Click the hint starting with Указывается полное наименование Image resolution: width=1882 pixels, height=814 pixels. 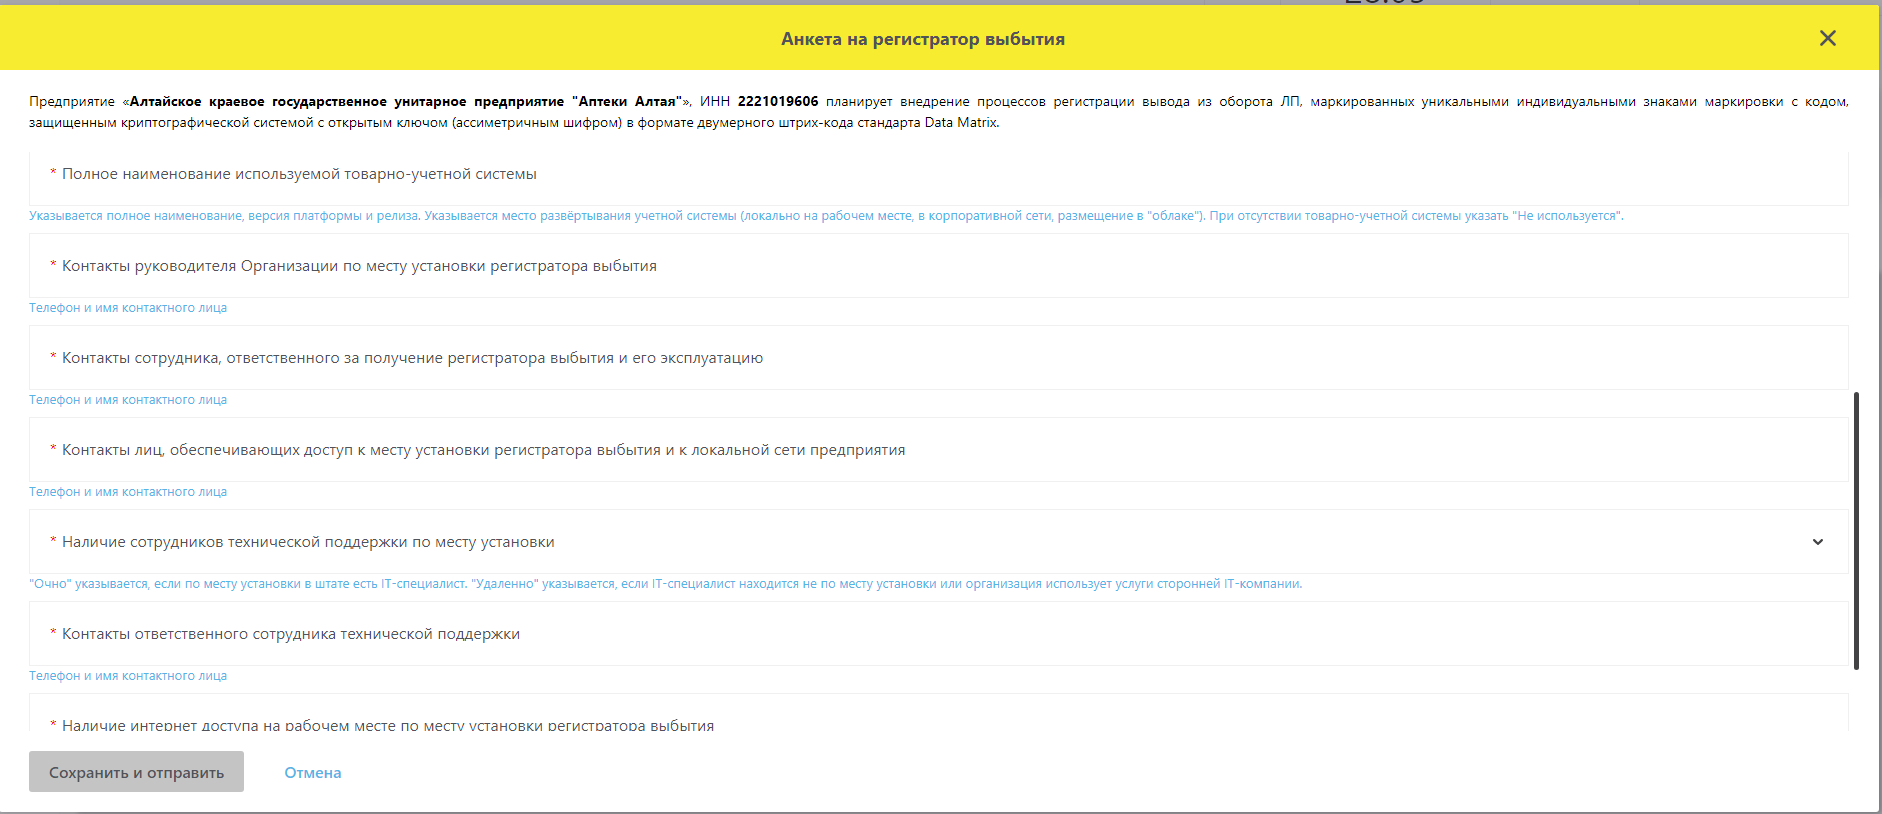[x=826, y=216]
